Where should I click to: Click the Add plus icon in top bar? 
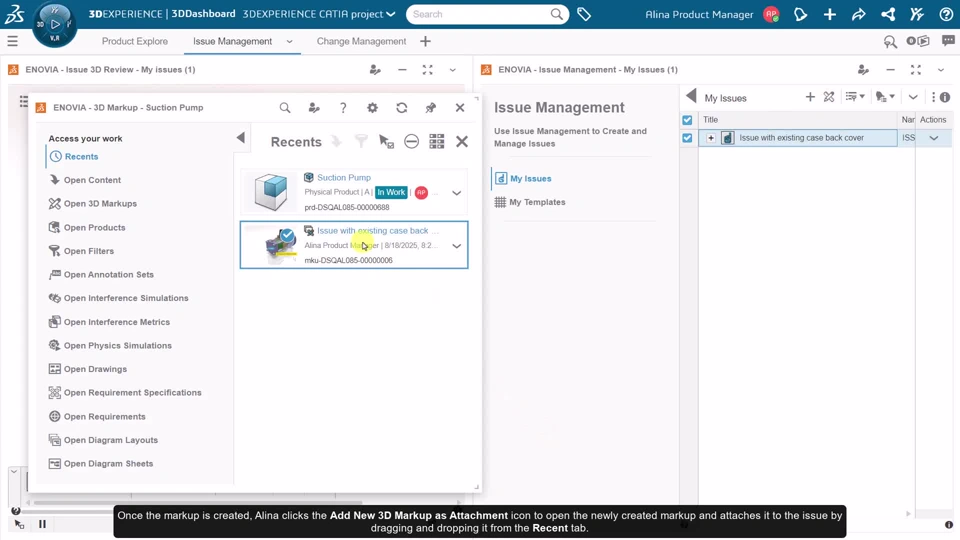tap(830, 14)
